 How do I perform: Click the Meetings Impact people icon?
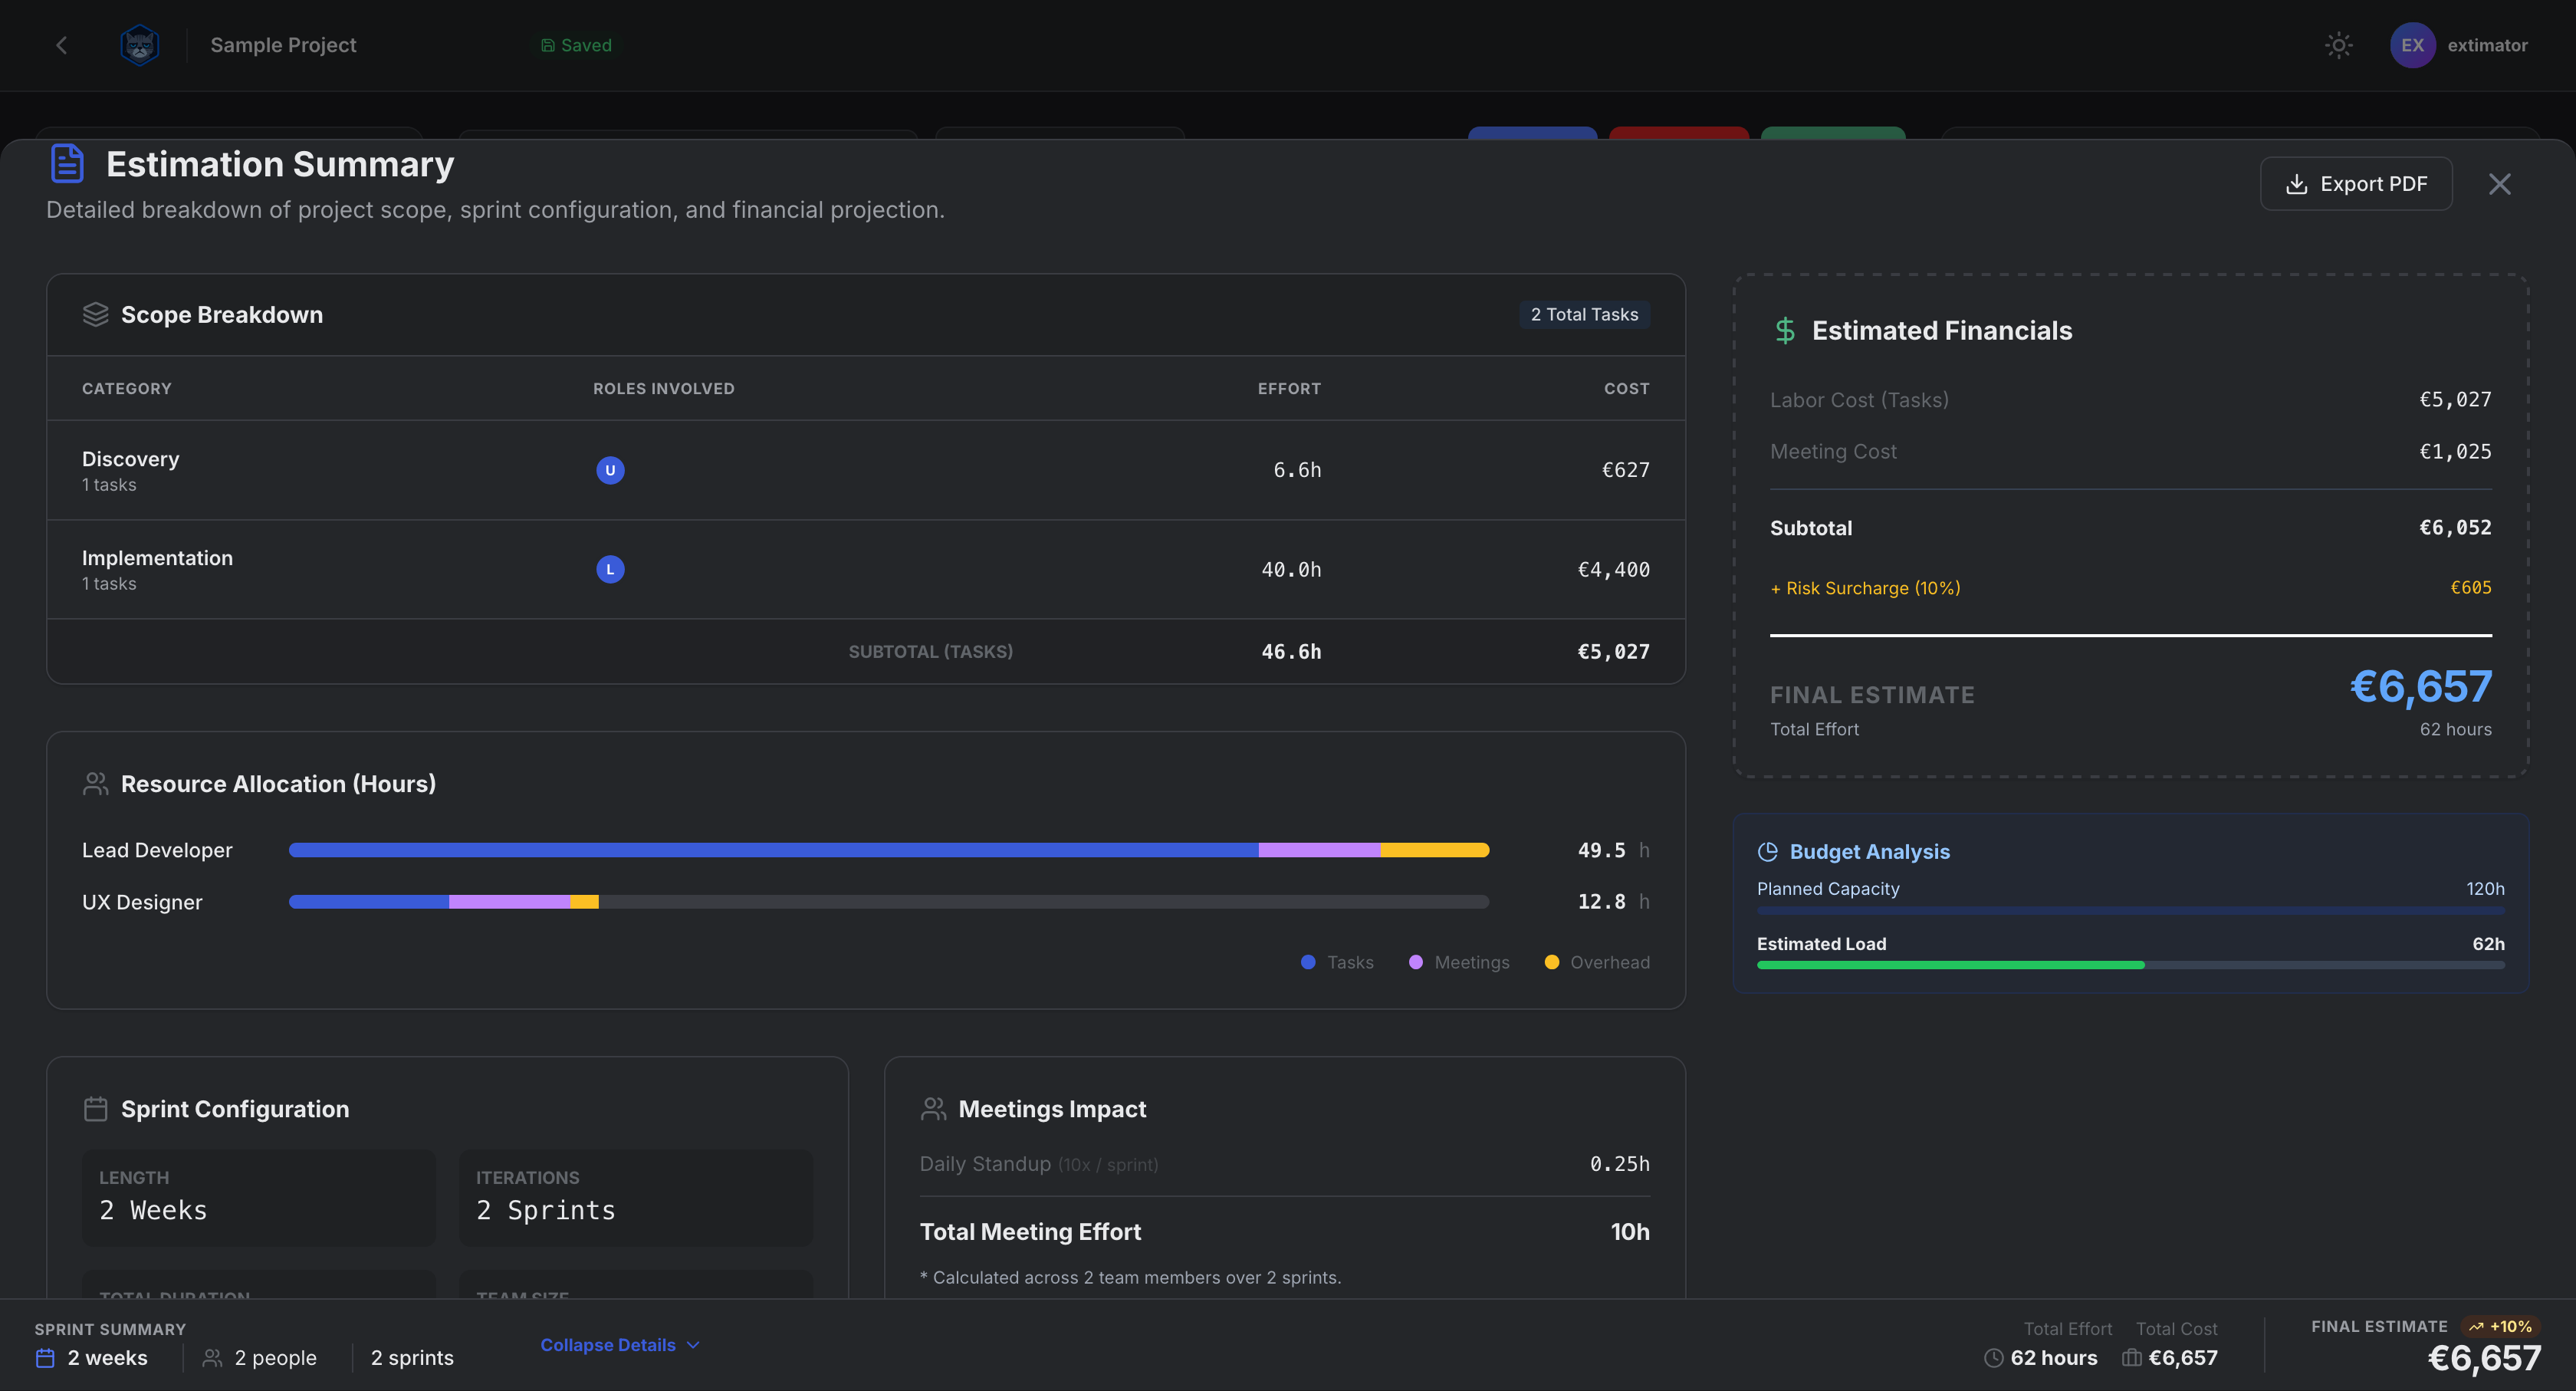click(x=933, y=1109)
